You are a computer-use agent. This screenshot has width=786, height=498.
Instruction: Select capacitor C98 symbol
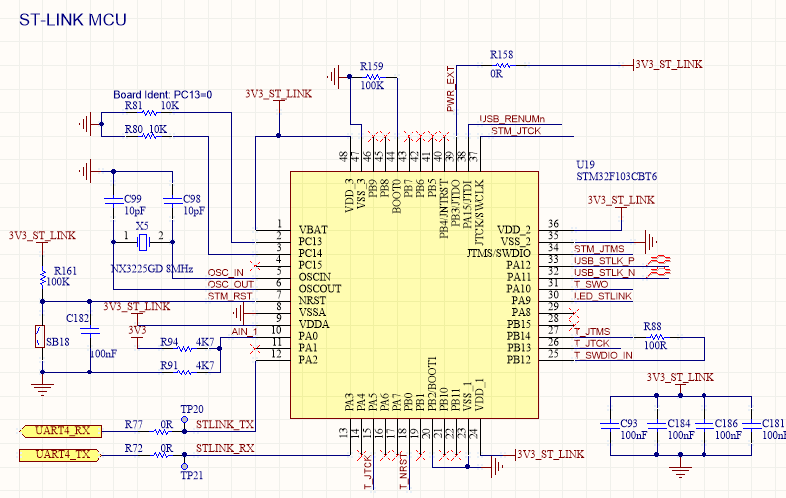[x=172, y=201]
